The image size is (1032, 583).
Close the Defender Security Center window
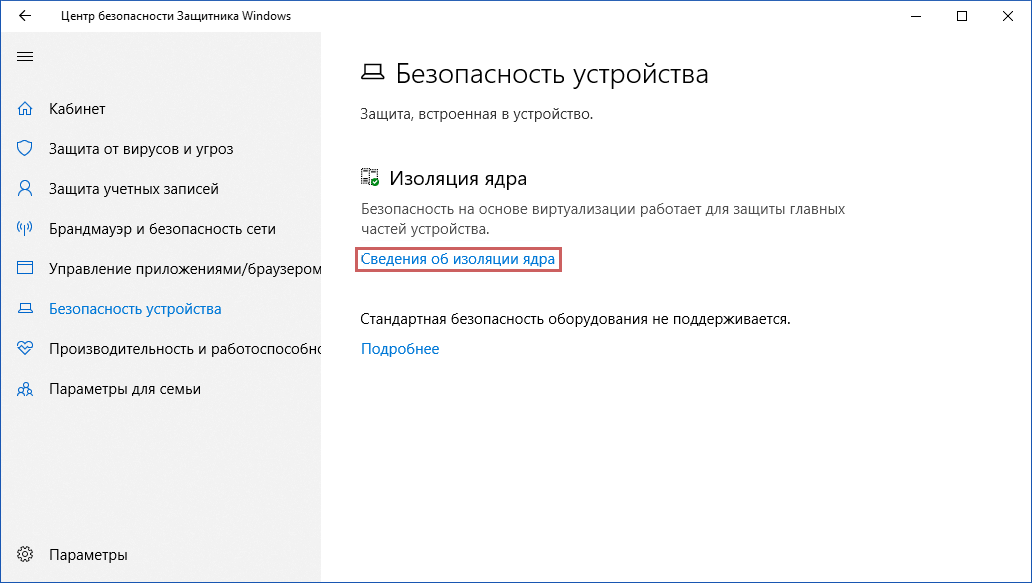tap(1008, 16)
